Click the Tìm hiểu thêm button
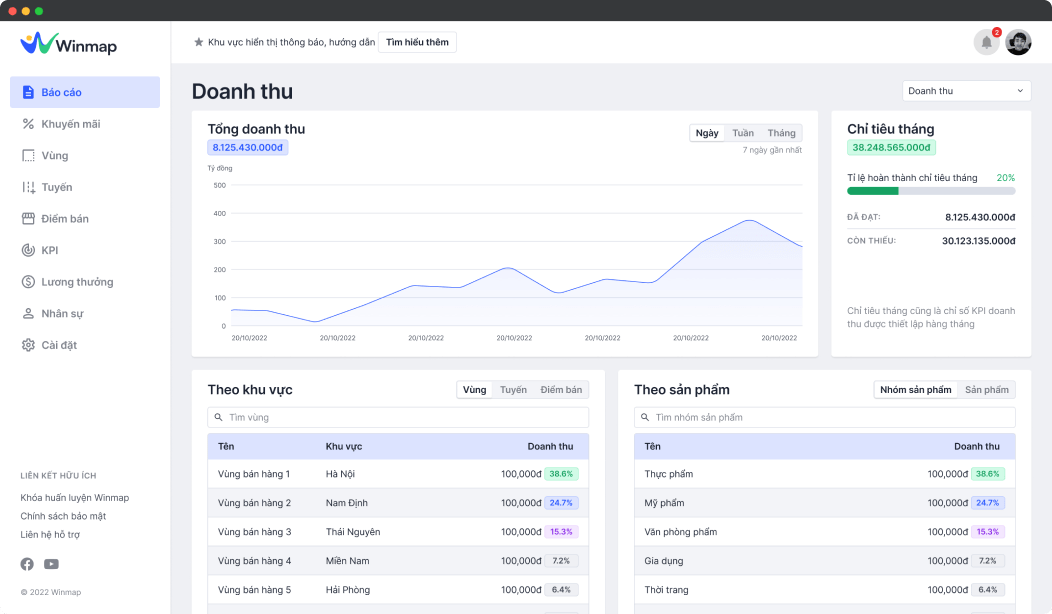1052x614 pixels. tap(417, 42)
